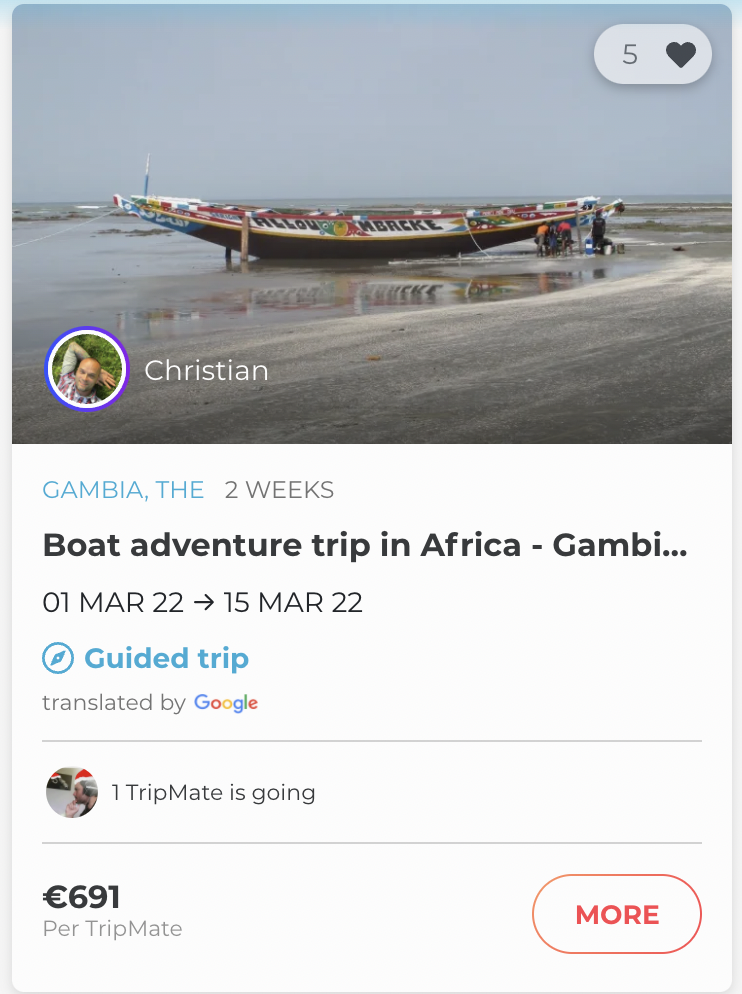Click the like count number 5
The width and height of the screenshot is (742, 994).
tap(629, 55)
